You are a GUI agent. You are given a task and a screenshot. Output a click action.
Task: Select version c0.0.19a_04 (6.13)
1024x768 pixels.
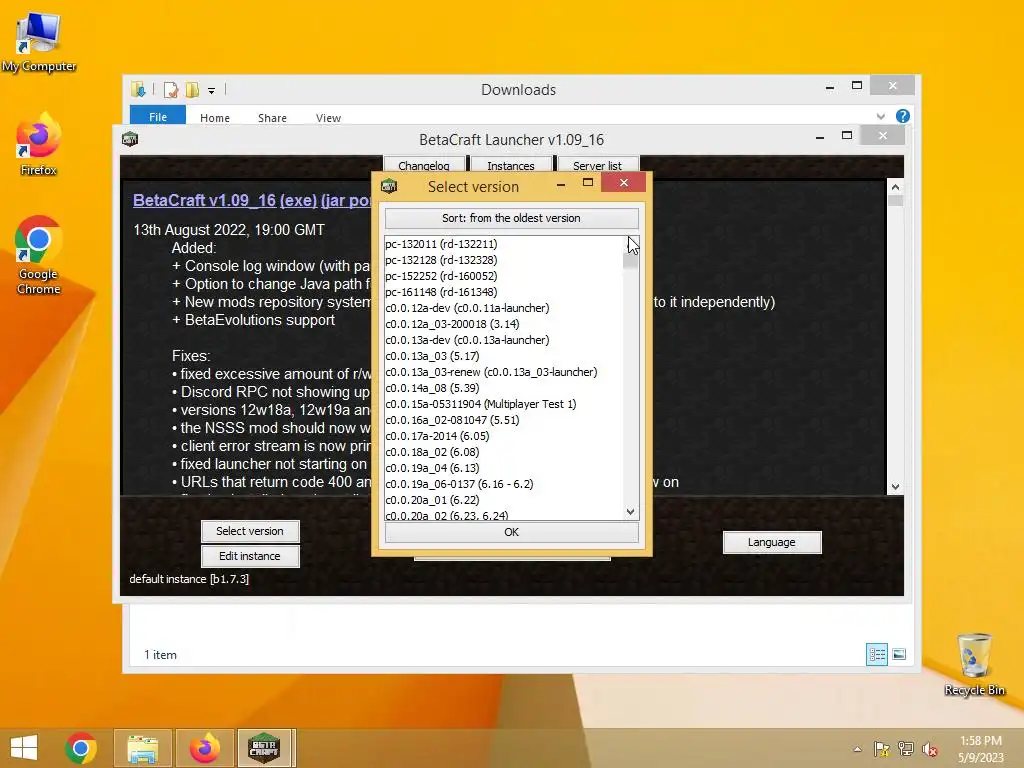504,468
